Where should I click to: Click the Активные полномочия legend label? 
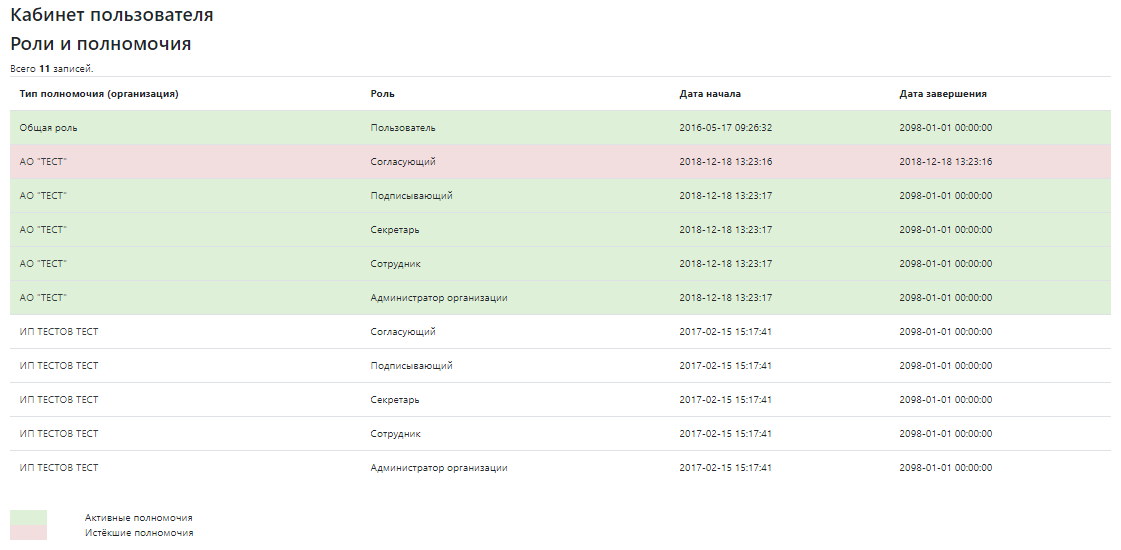pos(138,518)
